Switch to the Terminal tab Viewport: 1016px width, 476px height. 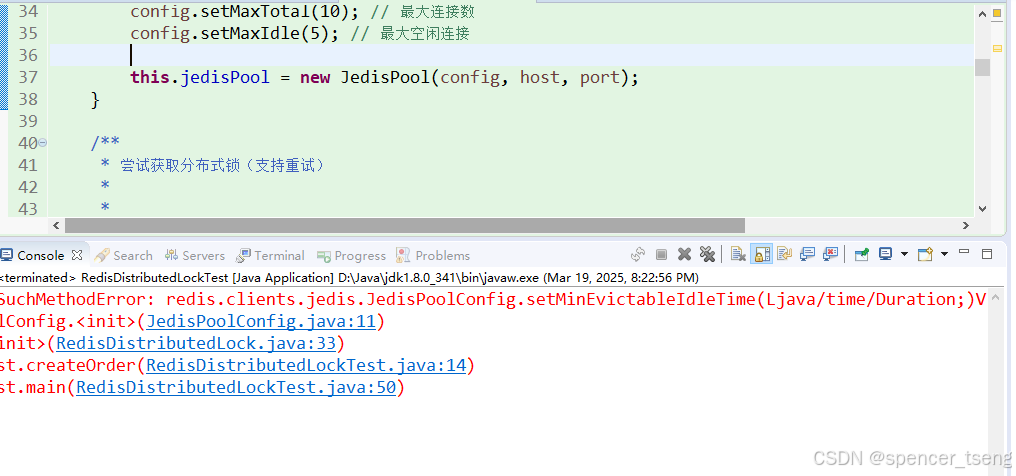coord(270,255)
